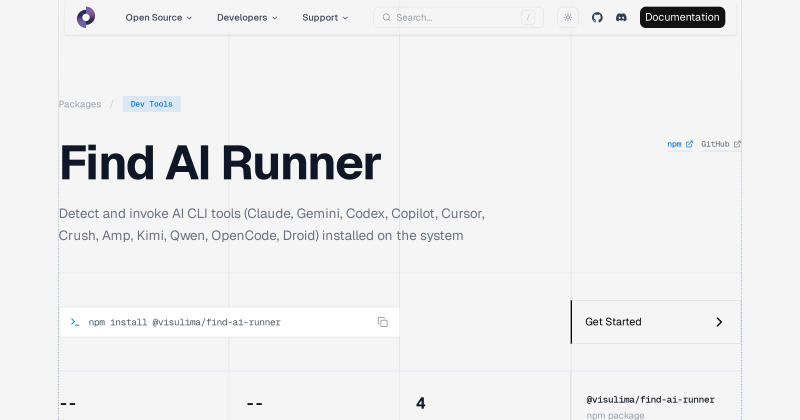Open the Discord icon link
This screenshot has height=420, width=800.
[x=621, y=17]
